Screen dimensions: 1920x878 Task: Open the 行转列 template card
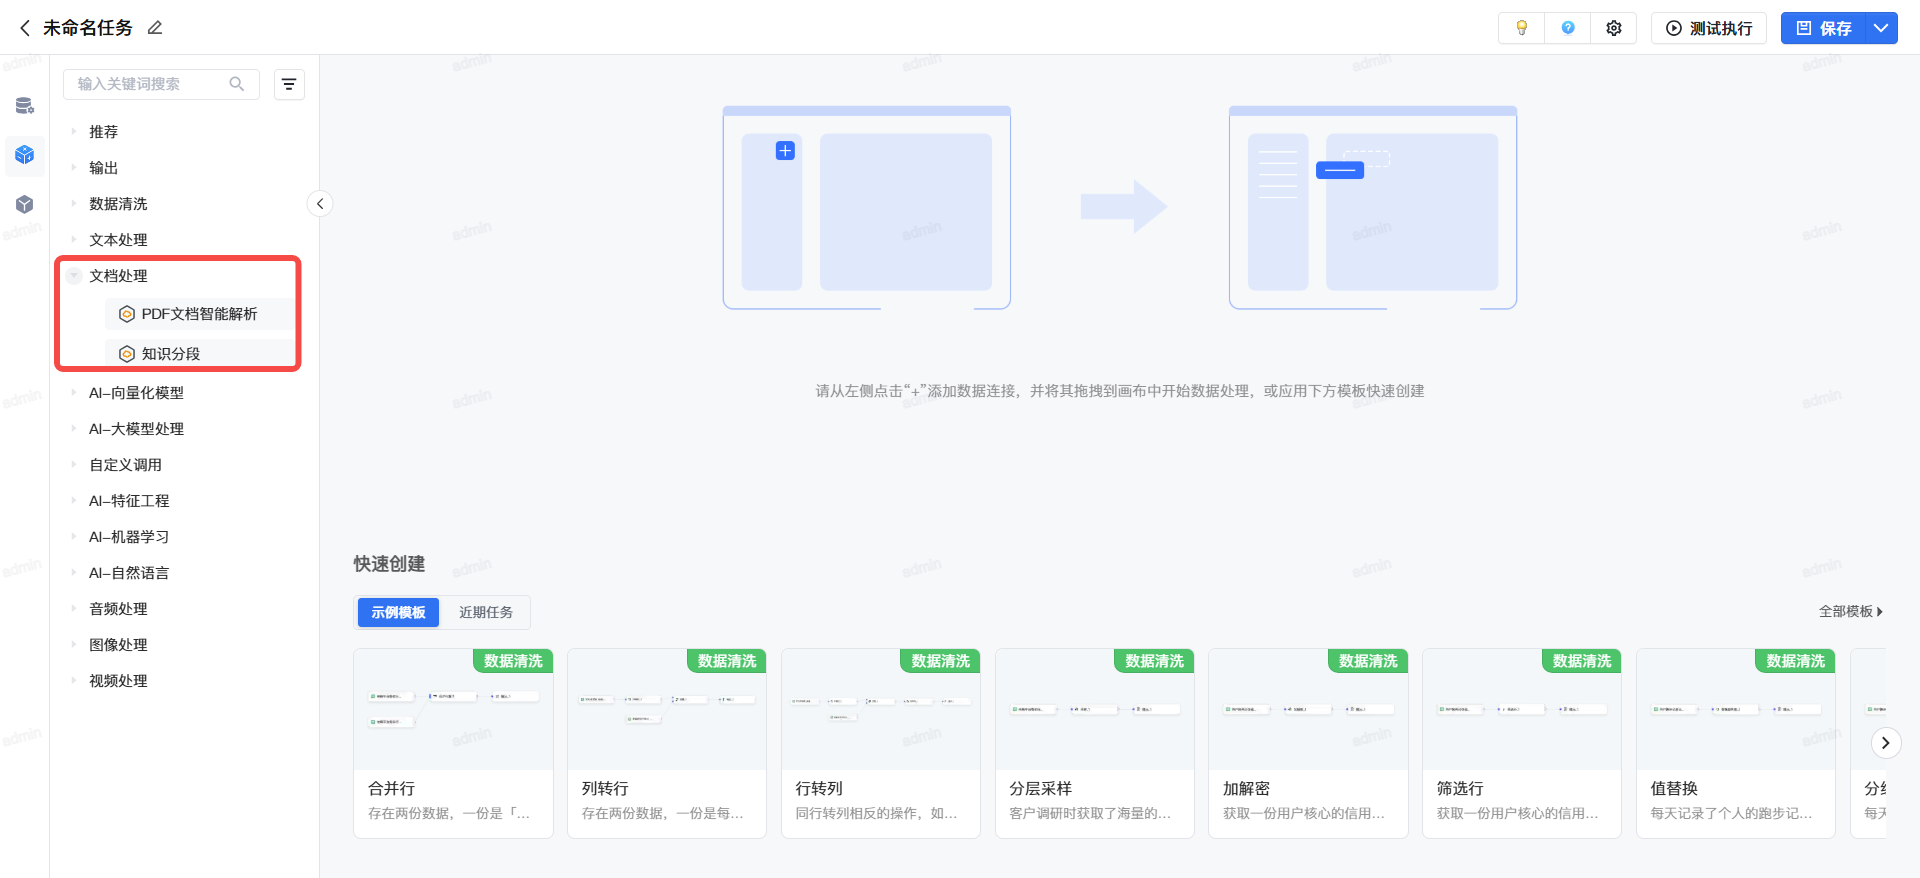point(881,743)
